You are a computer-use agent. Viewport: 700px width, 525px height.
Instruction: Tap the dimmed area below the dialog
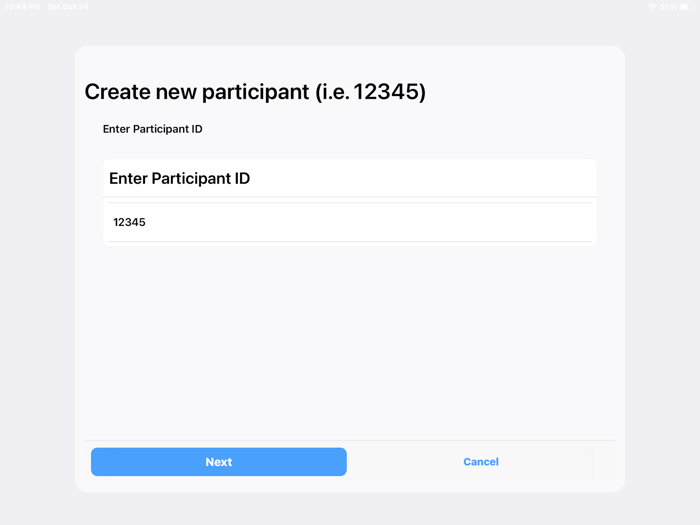(x=350, y=508)
